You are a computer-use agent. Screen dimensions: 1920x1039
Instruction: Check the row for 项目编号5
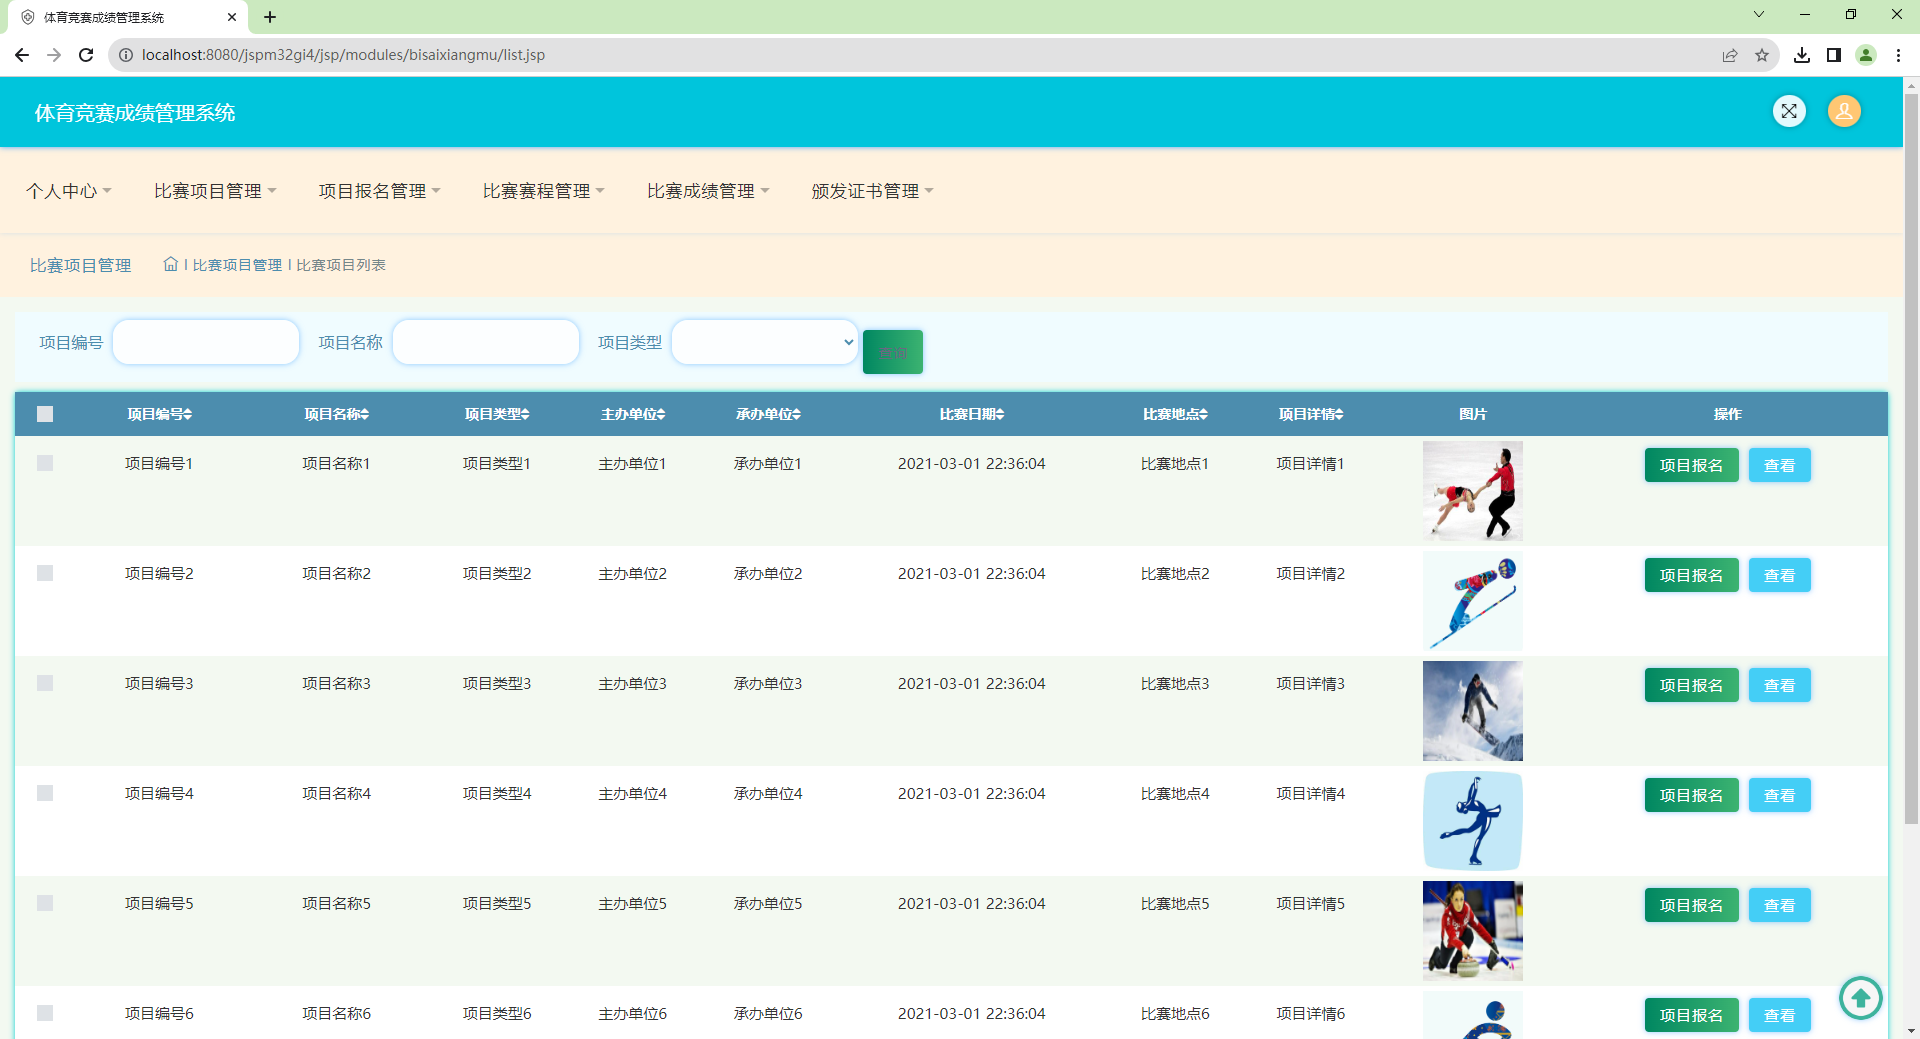coord(45,903)
